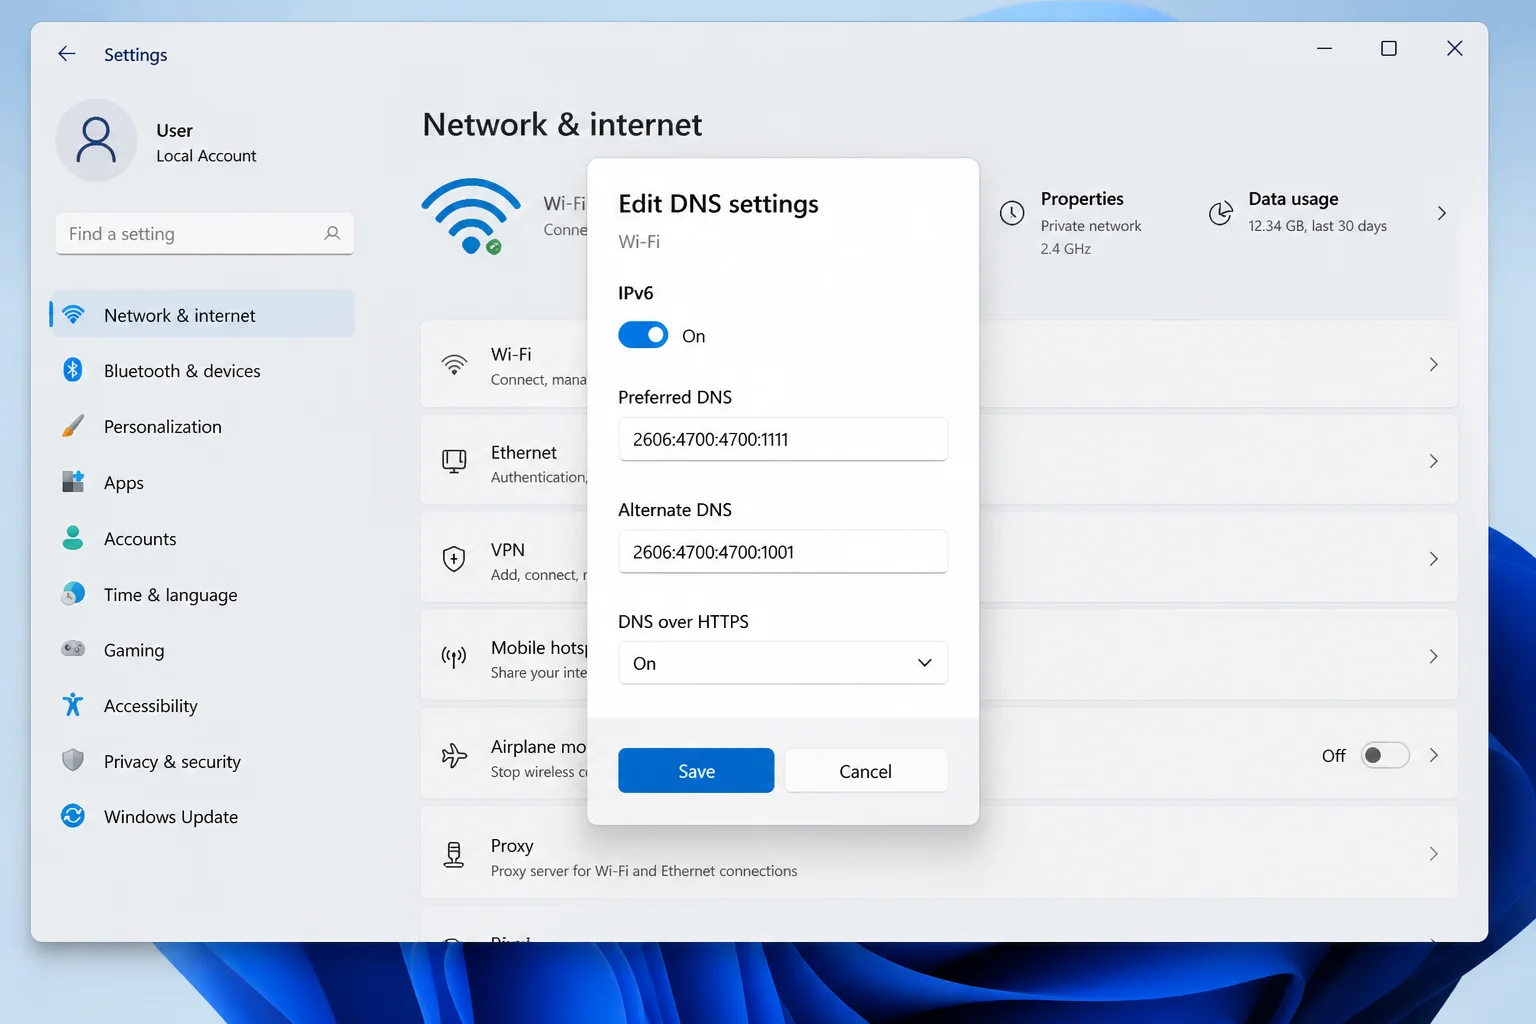This screenshot has height=1024, width=1536.
Task: Expand the Proxy row chevron
Action: 1433,853
